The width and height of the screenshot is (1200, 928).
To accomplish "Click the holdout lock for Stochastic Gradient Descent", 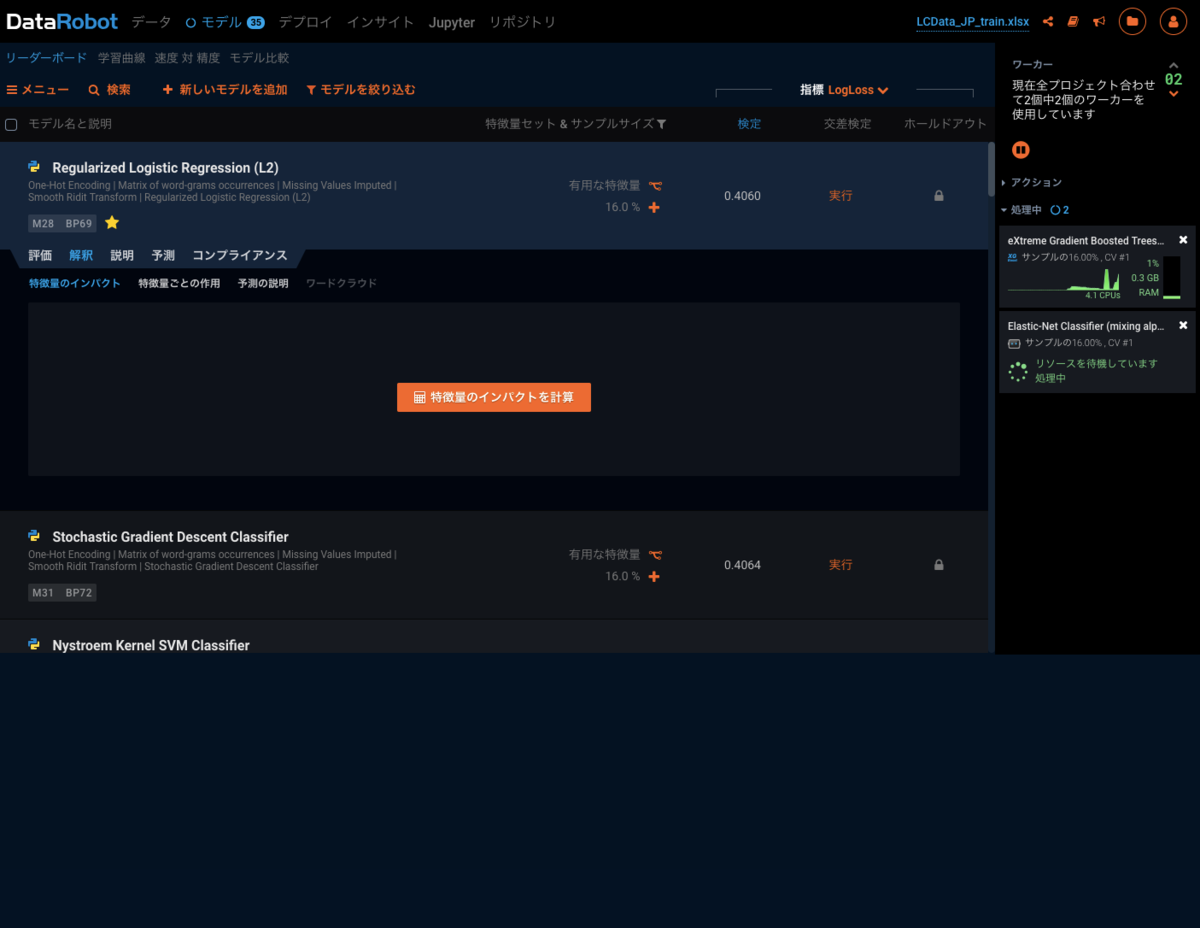I will pyautogui.click(x=939, y=565).
